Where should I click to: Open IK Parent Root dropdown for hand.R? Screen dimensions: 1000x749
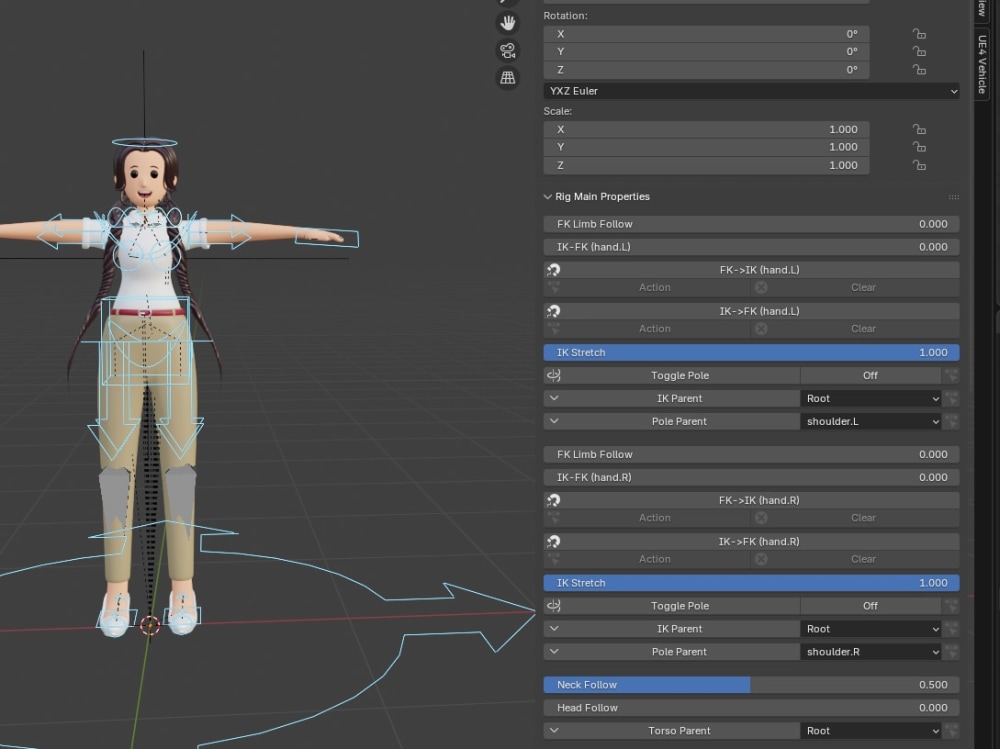pyautogui.click(x=871, y=628)
